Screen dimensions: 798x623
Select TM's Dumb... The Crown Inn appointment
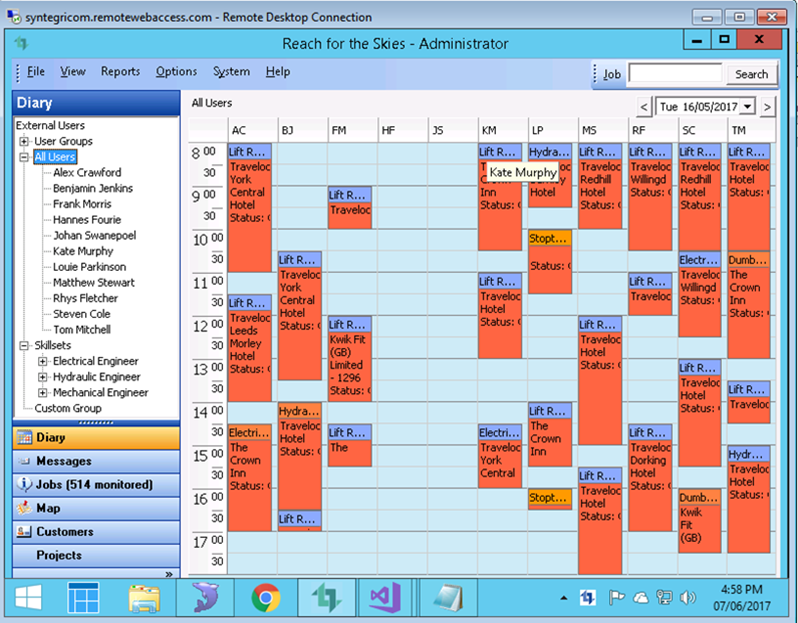click(749, 305)
